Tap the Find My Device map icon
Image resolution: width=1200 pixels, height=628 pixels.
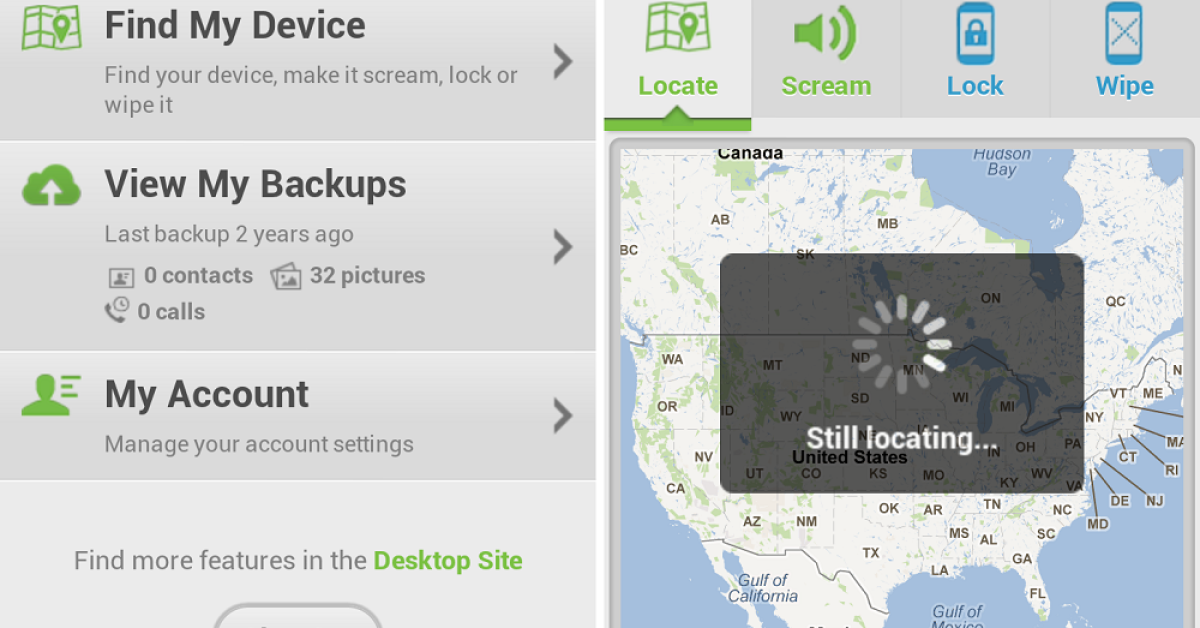coord(51,28)
